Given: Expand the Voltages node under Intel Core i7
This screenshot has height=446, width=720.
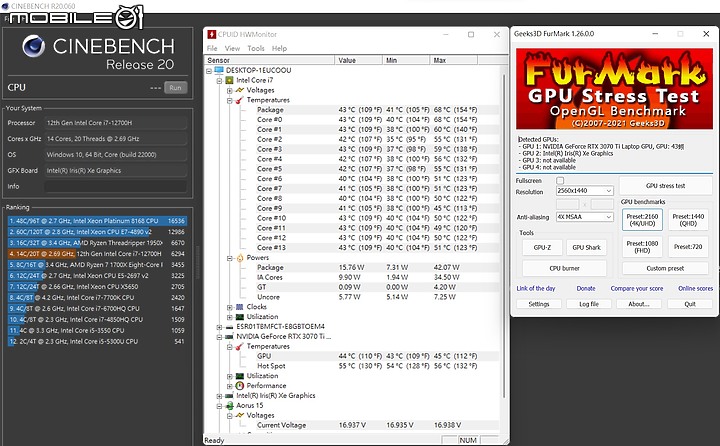Looking at the screenshot, I should [230, 90].
